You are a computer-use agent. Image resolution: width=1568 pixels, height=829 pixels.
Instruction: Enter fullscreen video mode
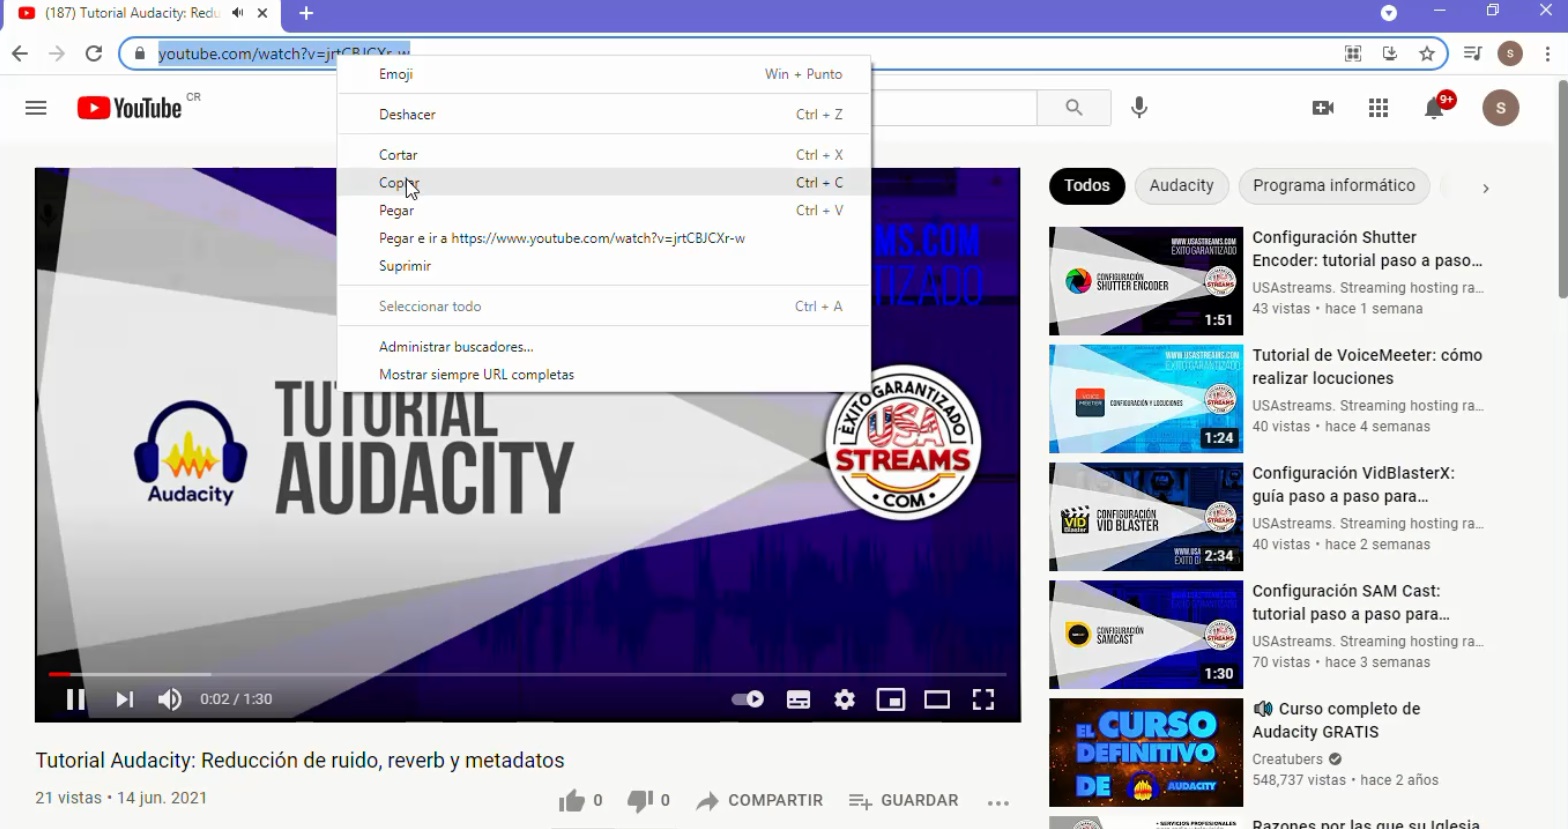pos(983,699)
